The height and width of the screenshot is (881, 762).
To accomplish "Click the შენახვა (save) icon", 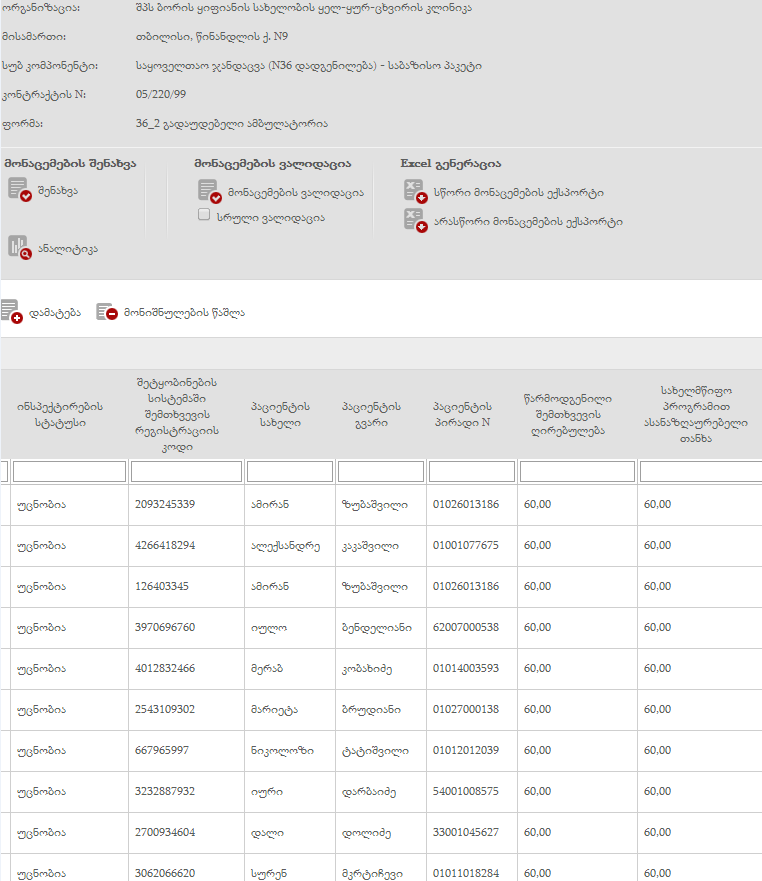I will point(20,189).
